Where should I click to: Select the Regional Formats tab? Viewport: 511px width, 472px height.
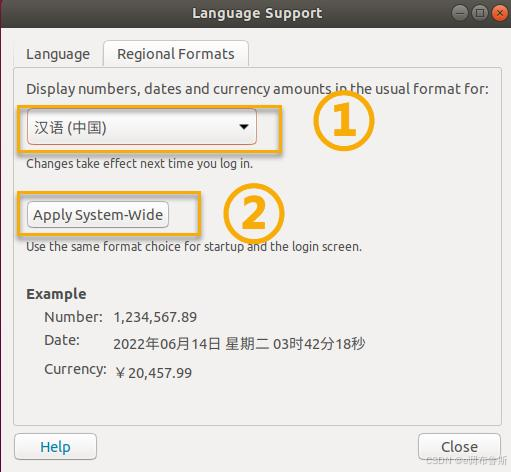(176, 54)
